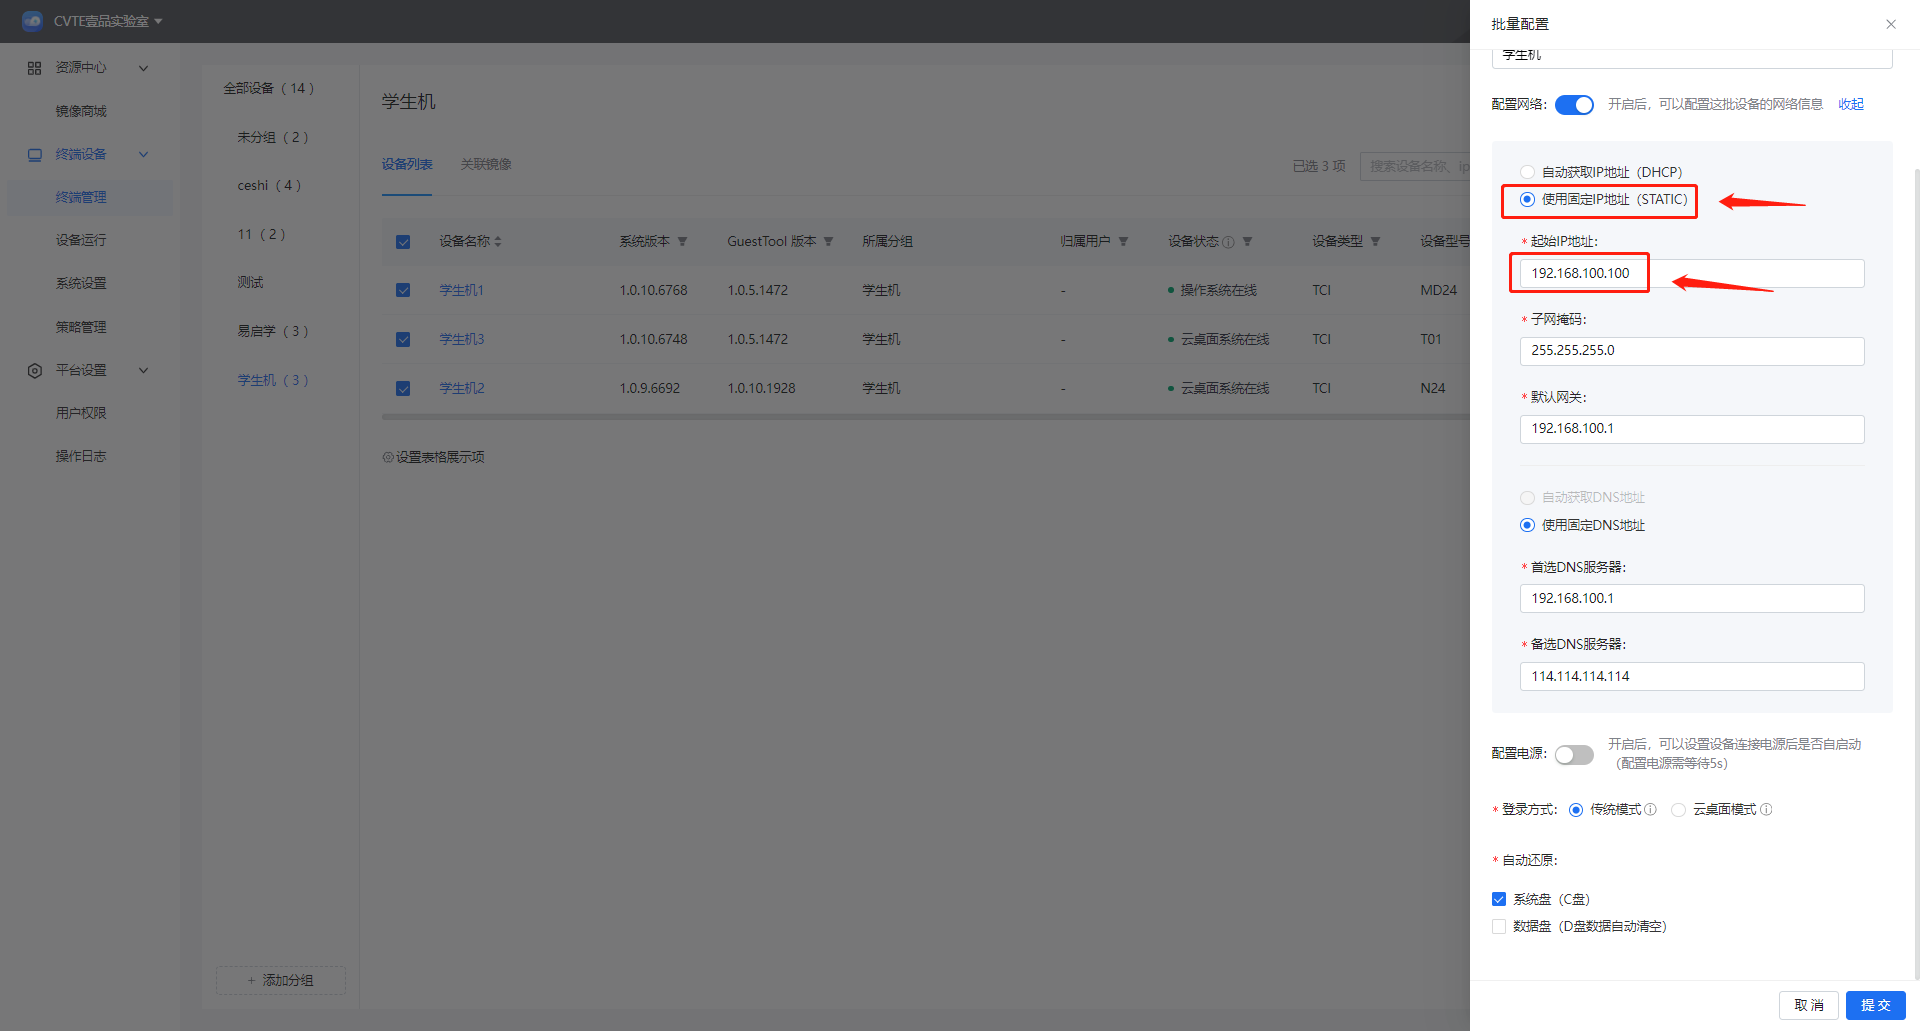The height and width of the screenshot is (1031, 1920).
Task: Click 备选DNS服务器 input field
Action: [x=1692, y=676]
